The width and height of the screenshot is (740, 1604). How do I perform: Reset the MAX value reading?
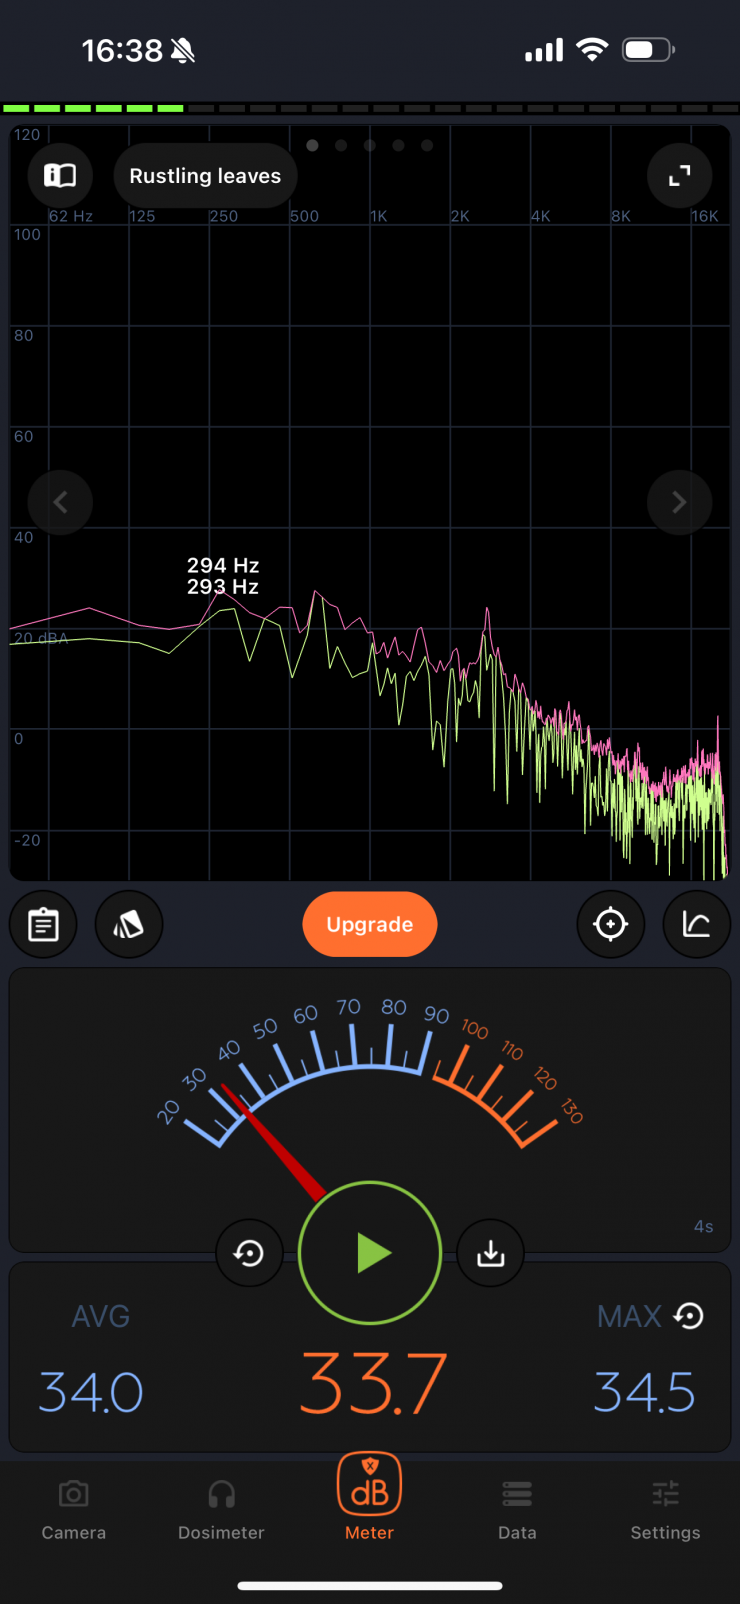pyautogui.click(x=689, y=1316)
